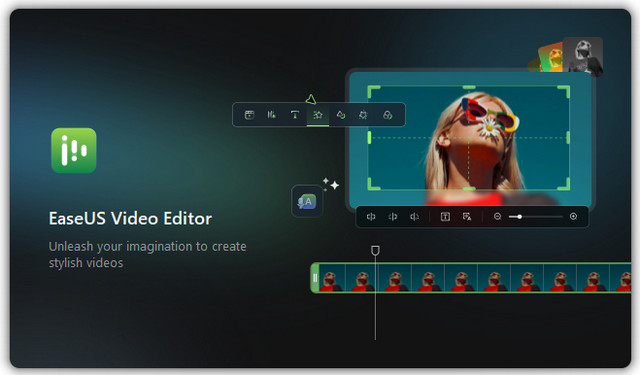Image resolution: width=640 pixels, height=375 pixels.
Task: Click the orange-green filter preview thumbnail
Action: point(551,58)
